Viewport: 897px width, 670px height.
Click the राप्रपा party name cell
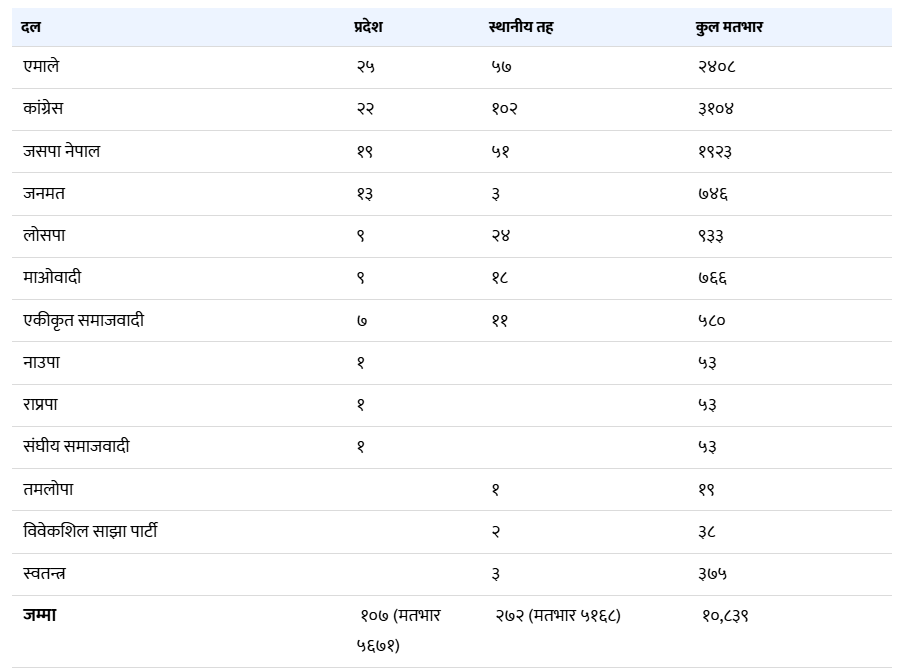point(41,405)
